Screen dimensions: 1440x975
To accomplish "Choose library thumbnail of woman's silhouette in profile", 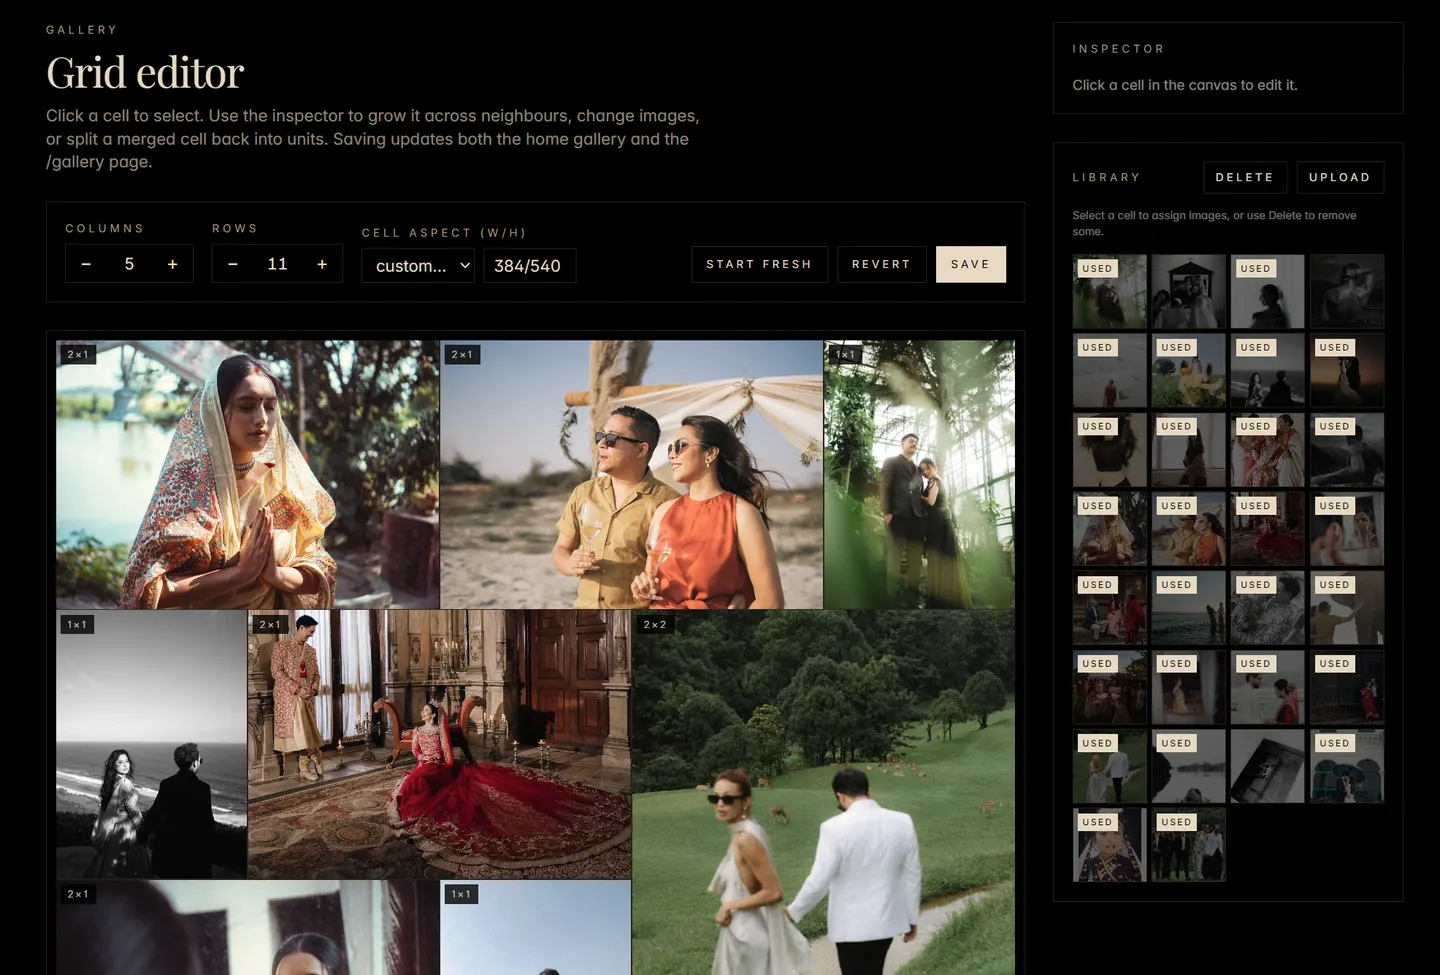I will (x=1268, y=291).
